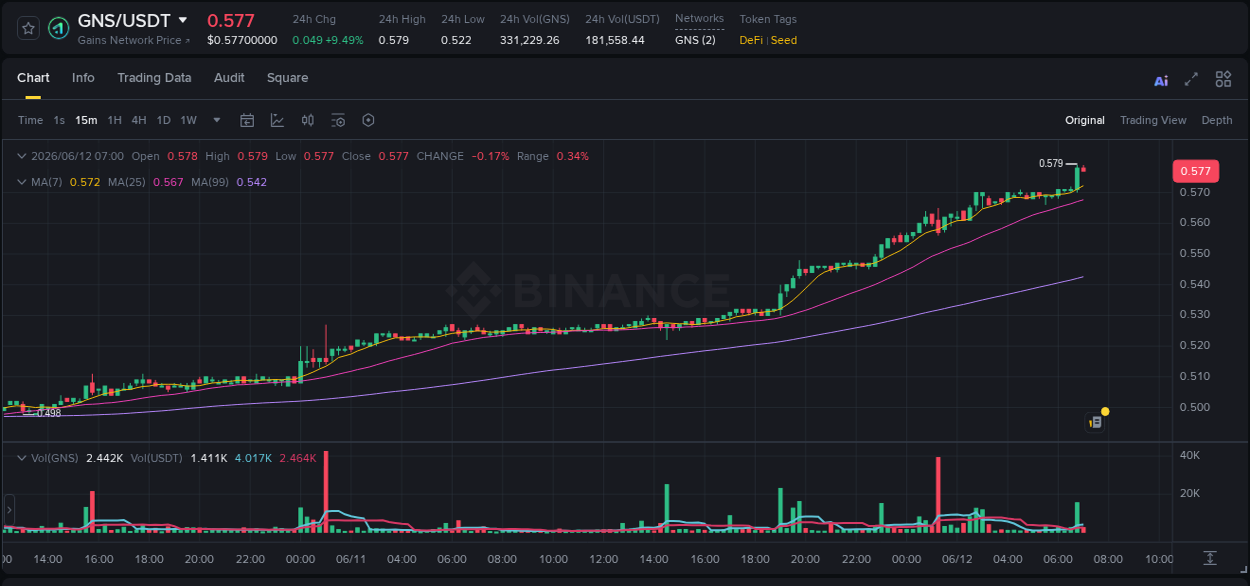Open the go-to-date calendar icon
The image size is (1250, 586).
click(x=247, y=120)
